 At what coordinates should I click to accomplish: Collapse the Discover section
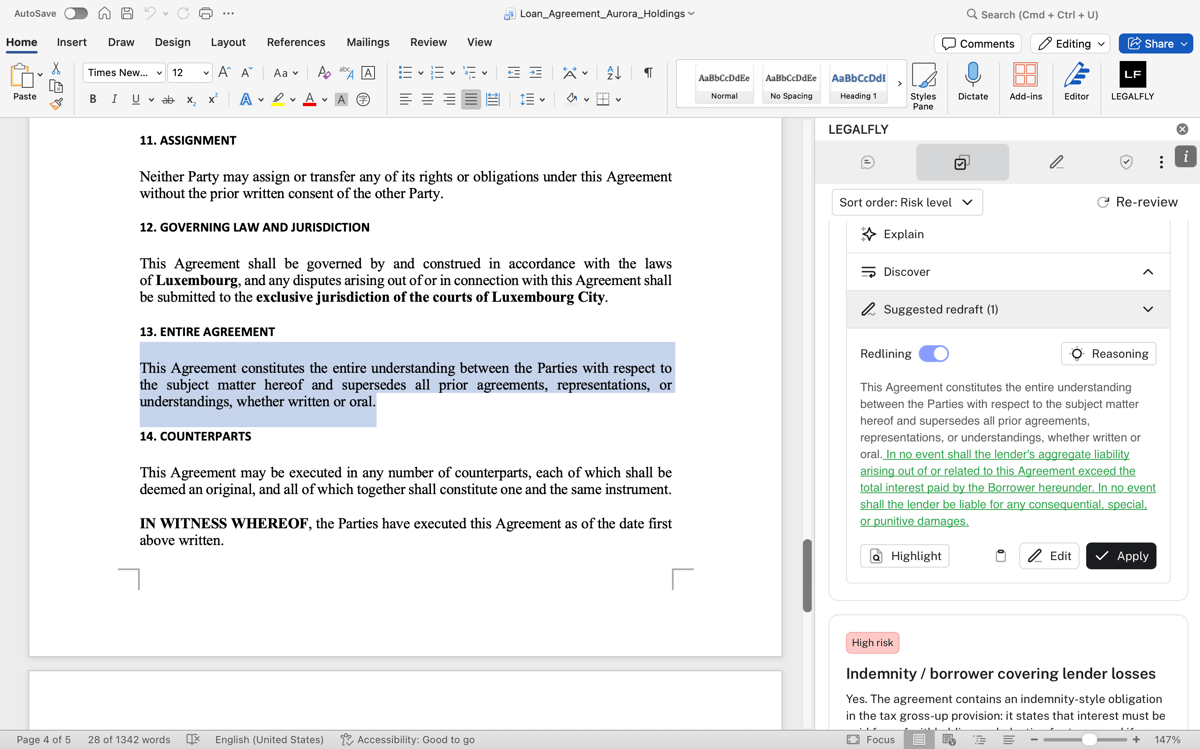click(1148, 272)
